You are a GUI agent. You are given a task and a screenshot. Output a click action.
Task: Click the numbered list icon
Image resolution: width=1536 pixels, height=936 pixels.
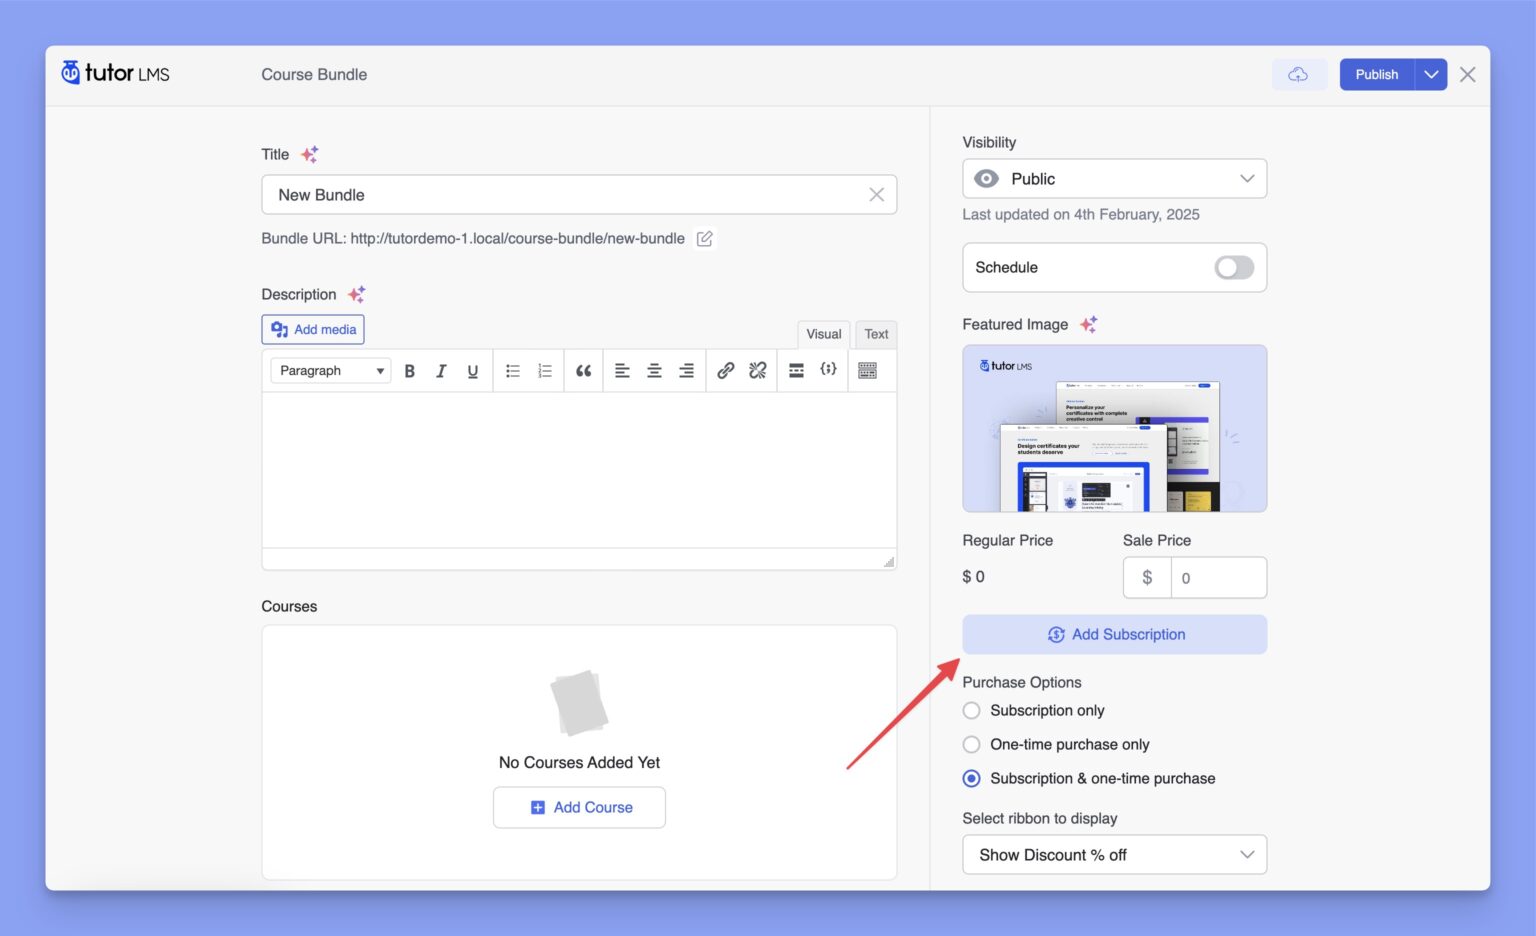(545, 371)
